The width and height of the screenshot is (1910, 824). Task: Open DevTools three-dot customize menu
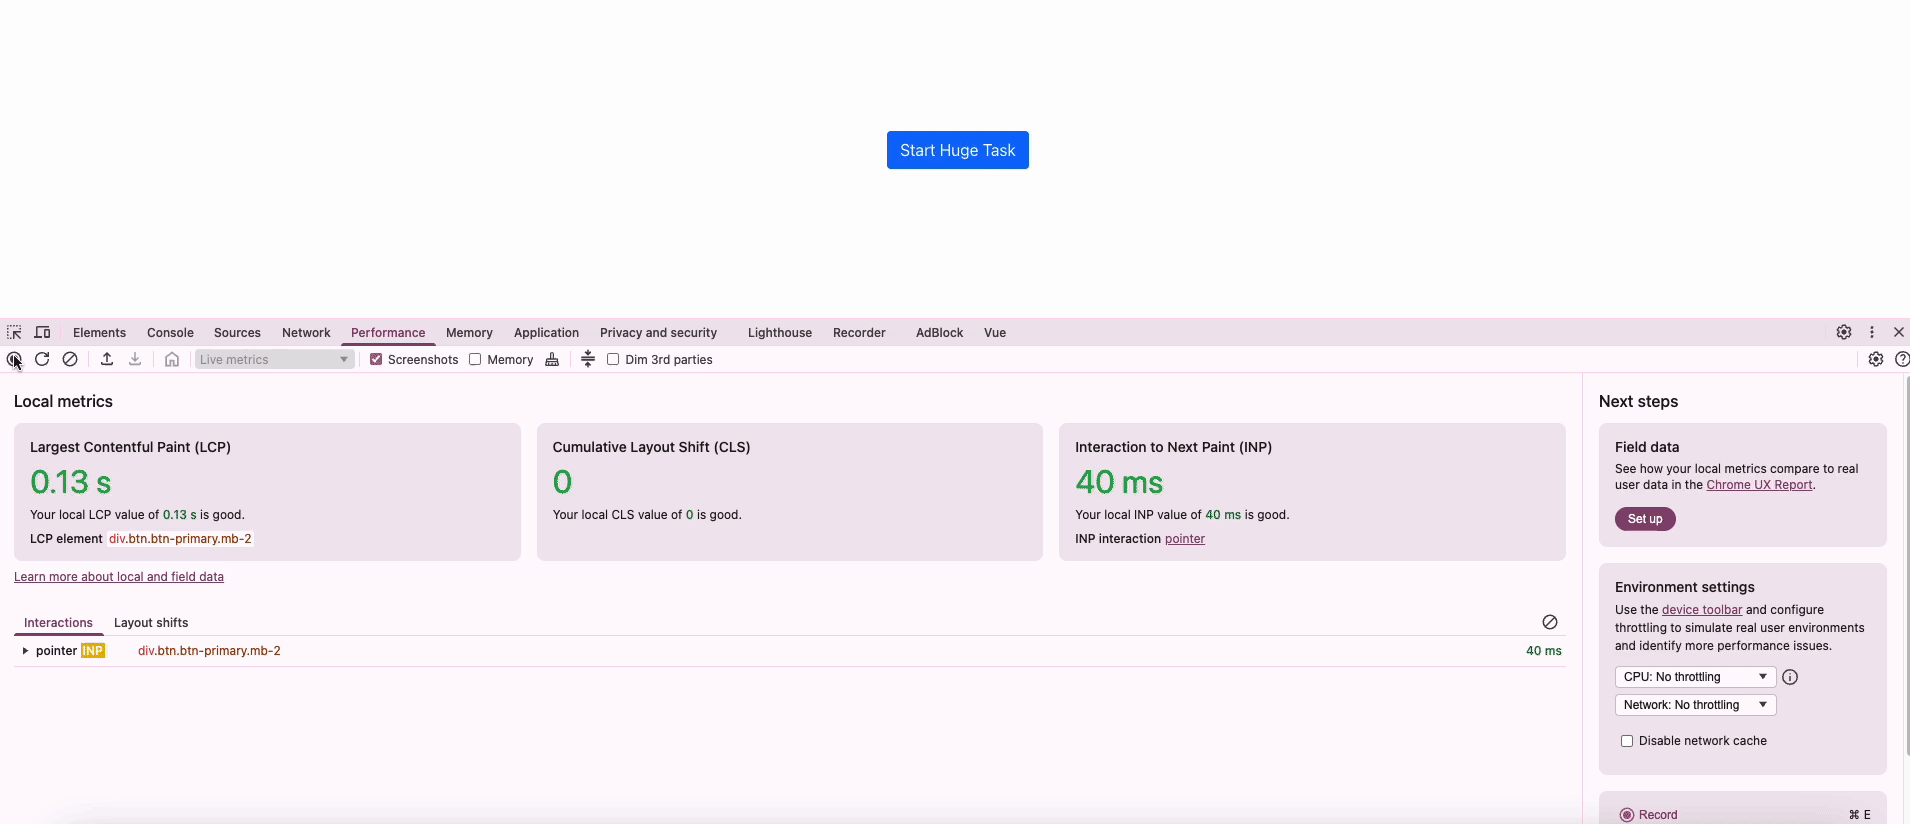(x=1871, y=332)
